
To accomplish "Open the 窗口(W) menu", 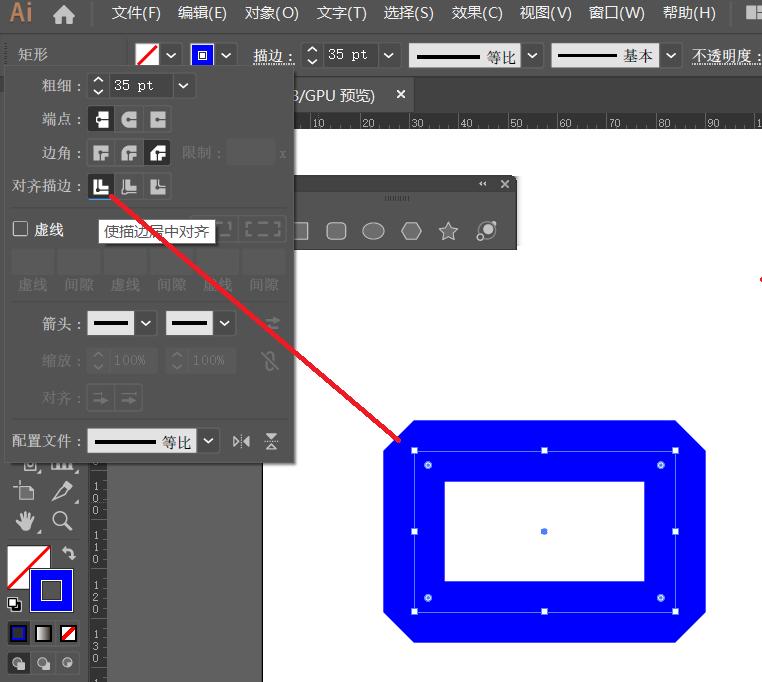I will (x=616, y=13).
